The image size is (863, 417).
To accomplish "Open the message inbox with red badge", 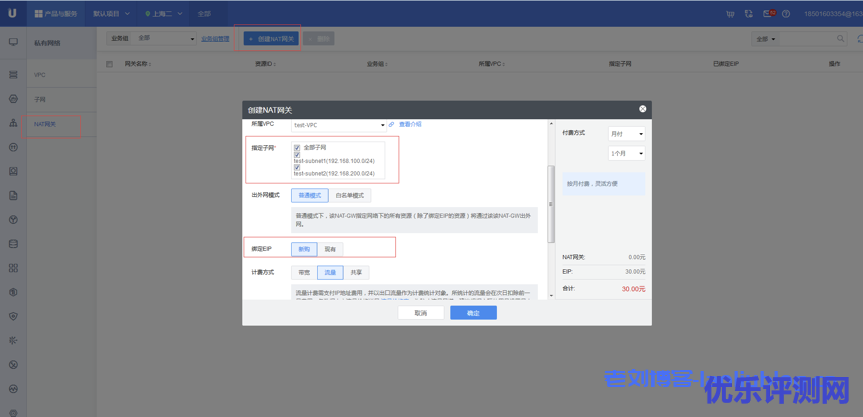I will tap(768, 13).
